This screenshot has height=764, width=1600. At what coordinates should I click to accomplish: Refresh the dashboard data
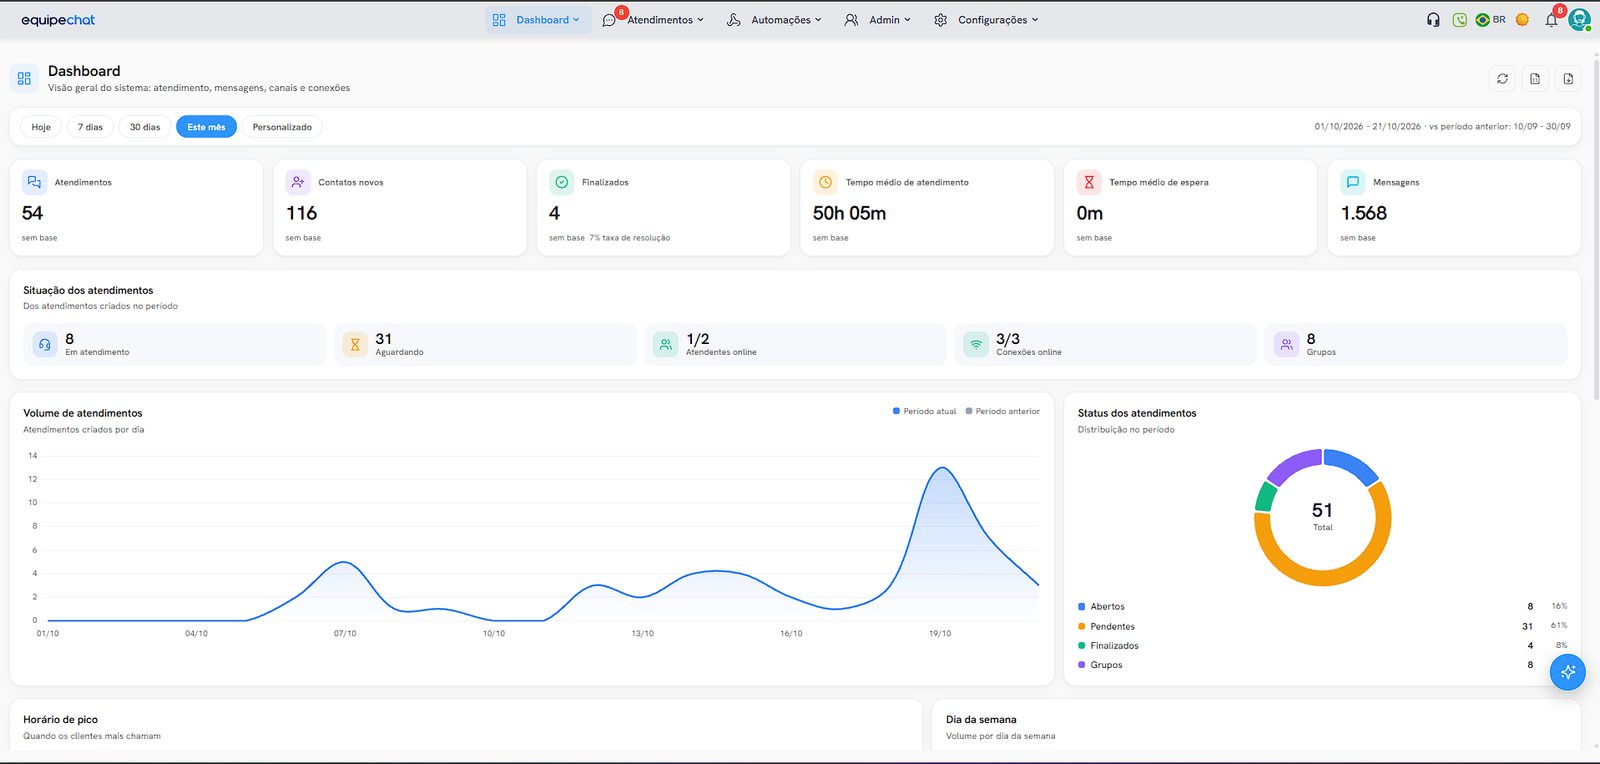click(1502, 79)
